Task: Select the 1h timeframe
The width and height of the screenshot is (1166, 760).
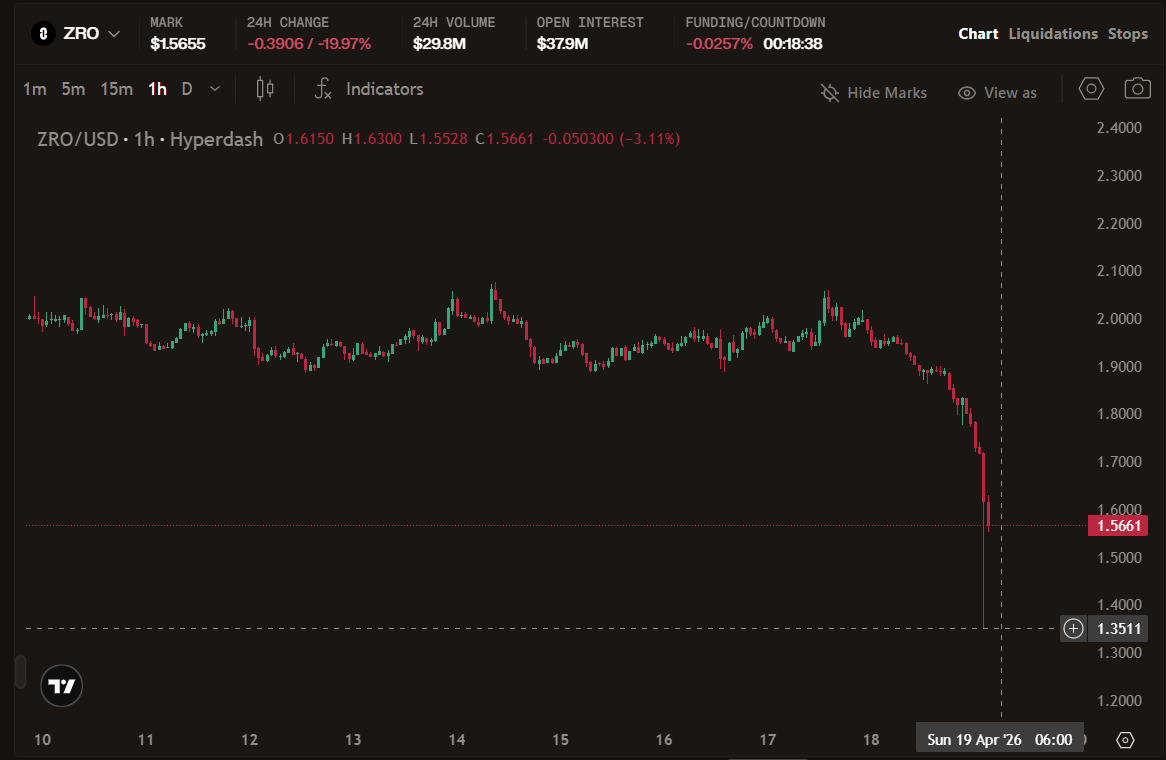Action: [x=157, y=89]
